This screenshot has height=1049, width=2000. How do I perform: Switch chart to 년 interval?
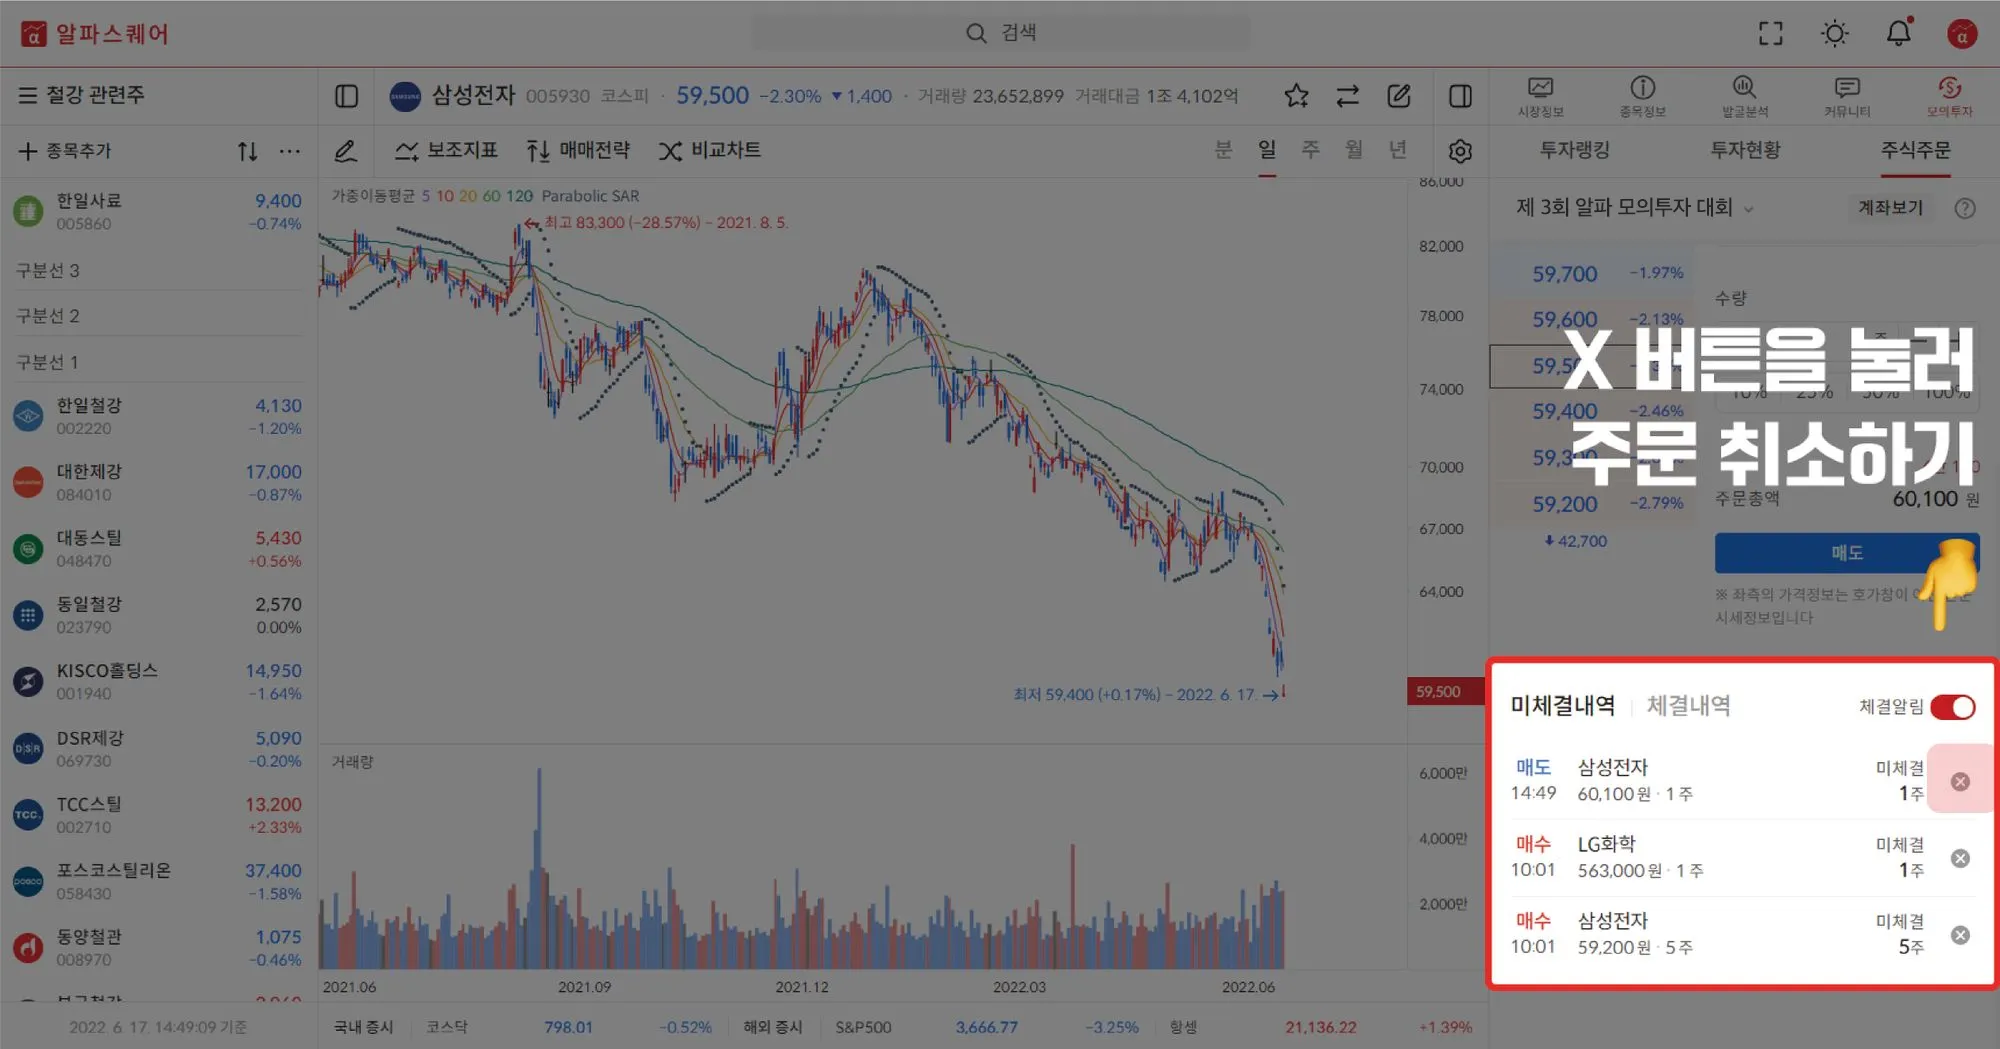click(1398, 150)
